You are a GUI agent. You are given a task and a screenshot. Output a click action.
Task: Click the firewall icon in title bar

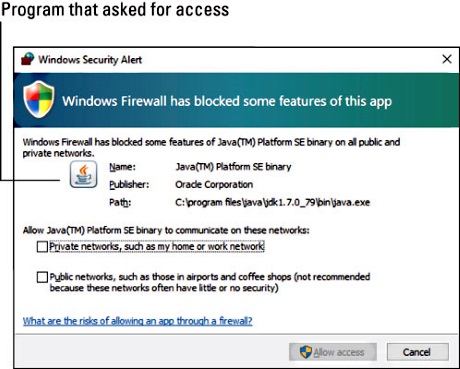click(x=28, y=59)
